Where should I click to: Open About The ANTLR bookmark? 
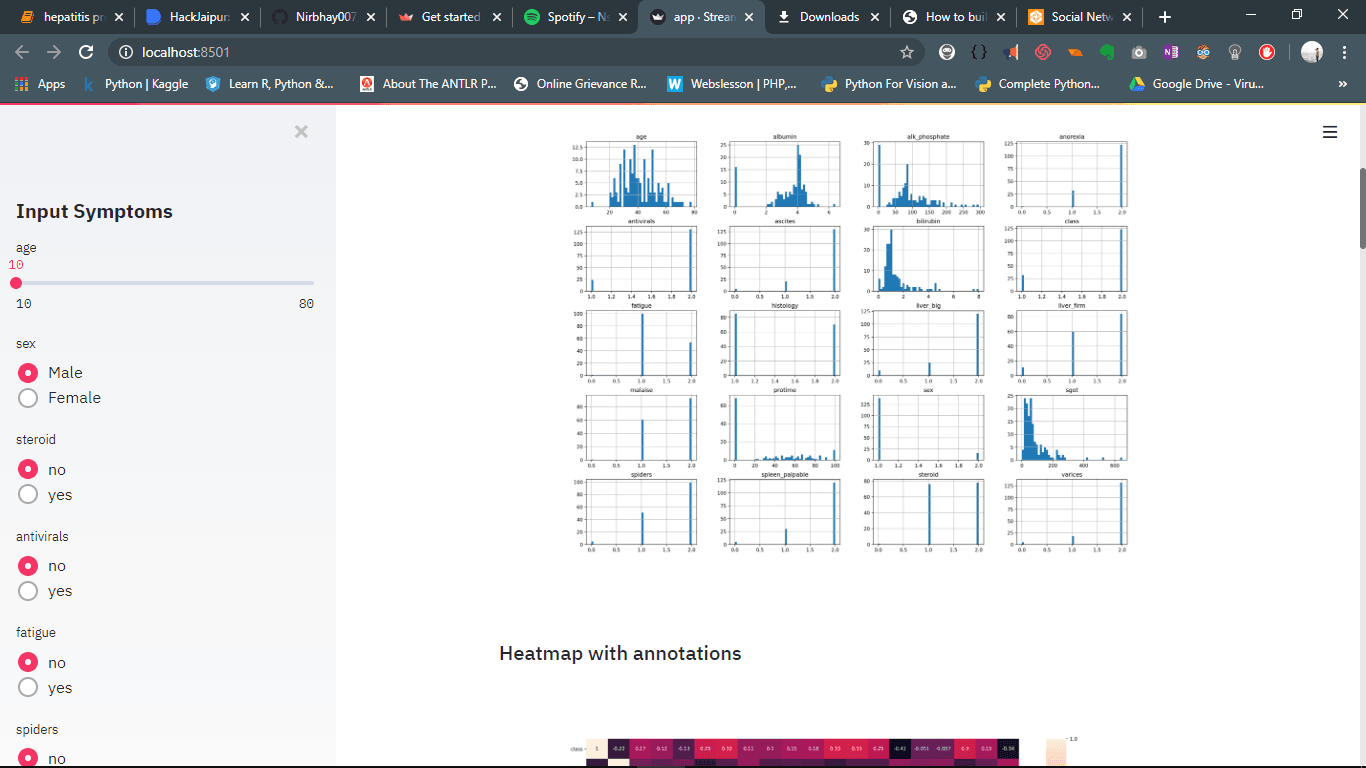tap(428, 84)
